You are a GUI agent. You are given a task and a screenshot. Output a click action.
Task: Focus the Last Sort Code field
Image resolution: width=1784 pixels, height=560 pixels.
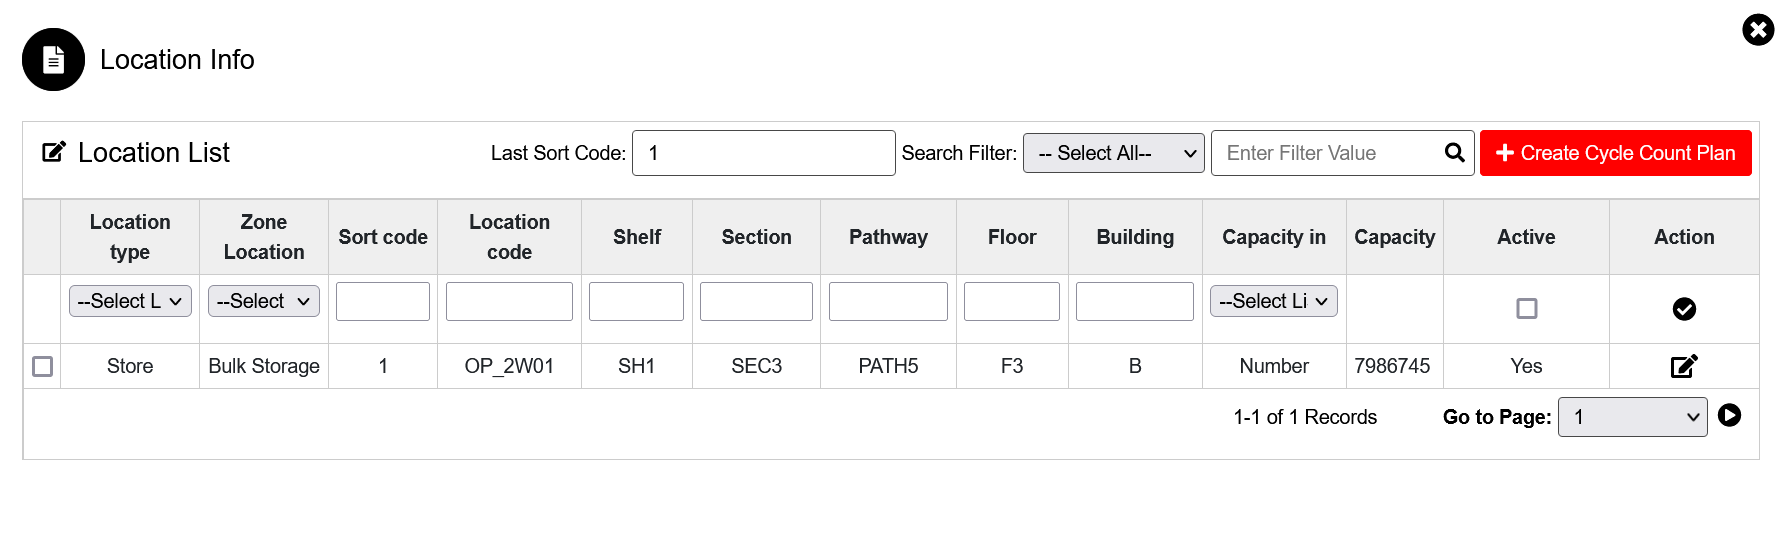[763, 153]
